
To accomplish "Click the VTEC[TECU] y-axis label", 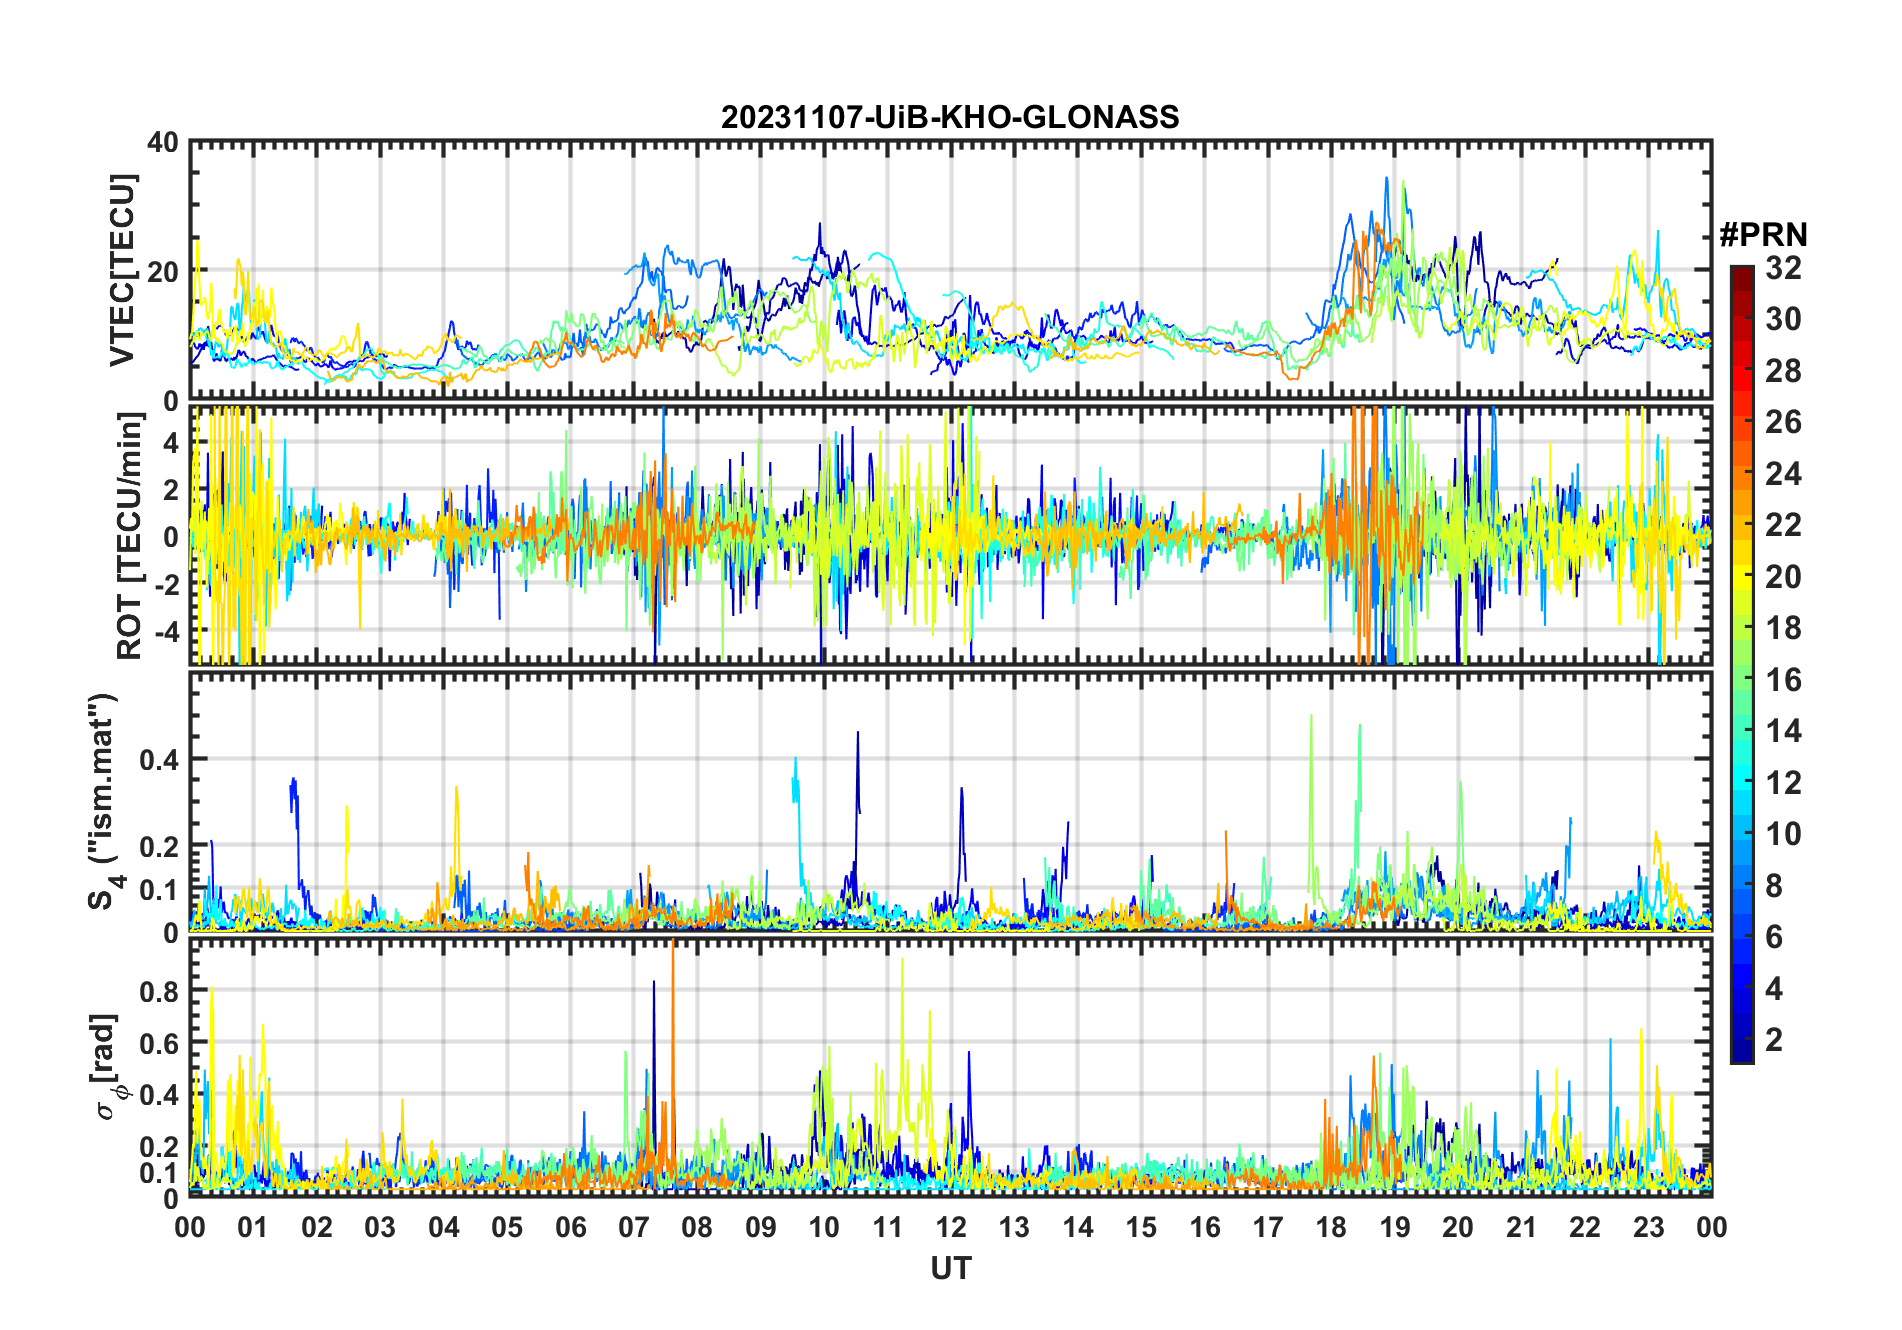I will click(x=121, y=271).
